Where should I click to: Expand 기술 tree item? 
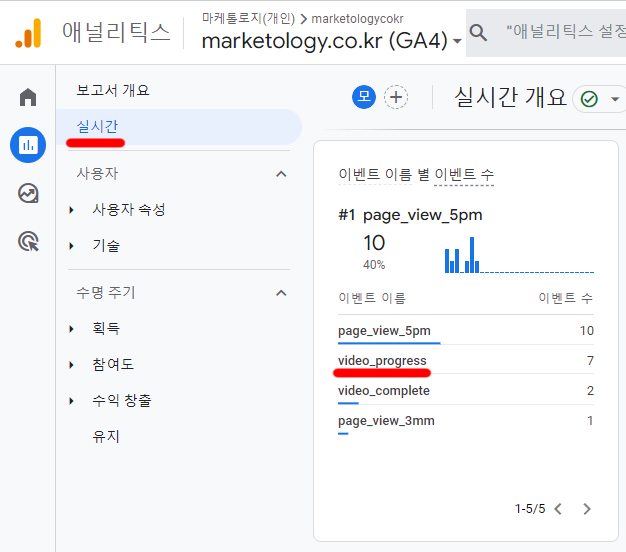pyautogui.click(x=71, y=246)
